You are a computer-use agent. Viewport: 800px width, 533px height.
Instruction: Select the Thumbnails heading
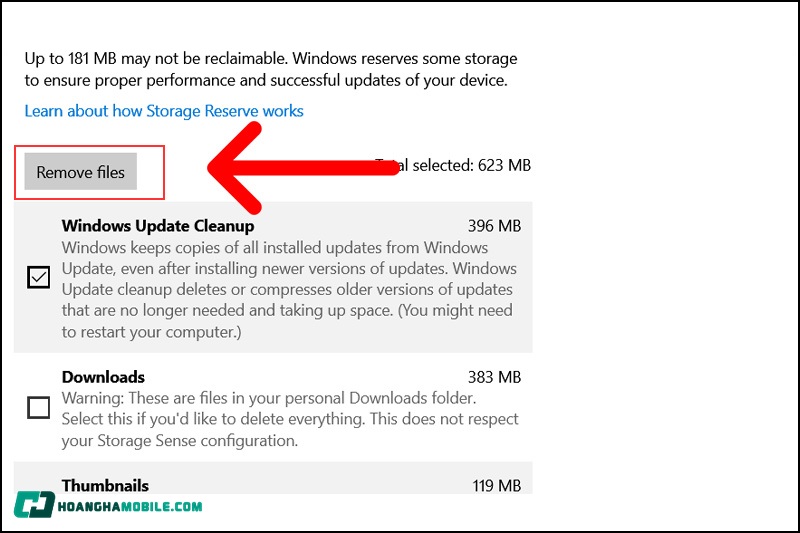[107, 485]
